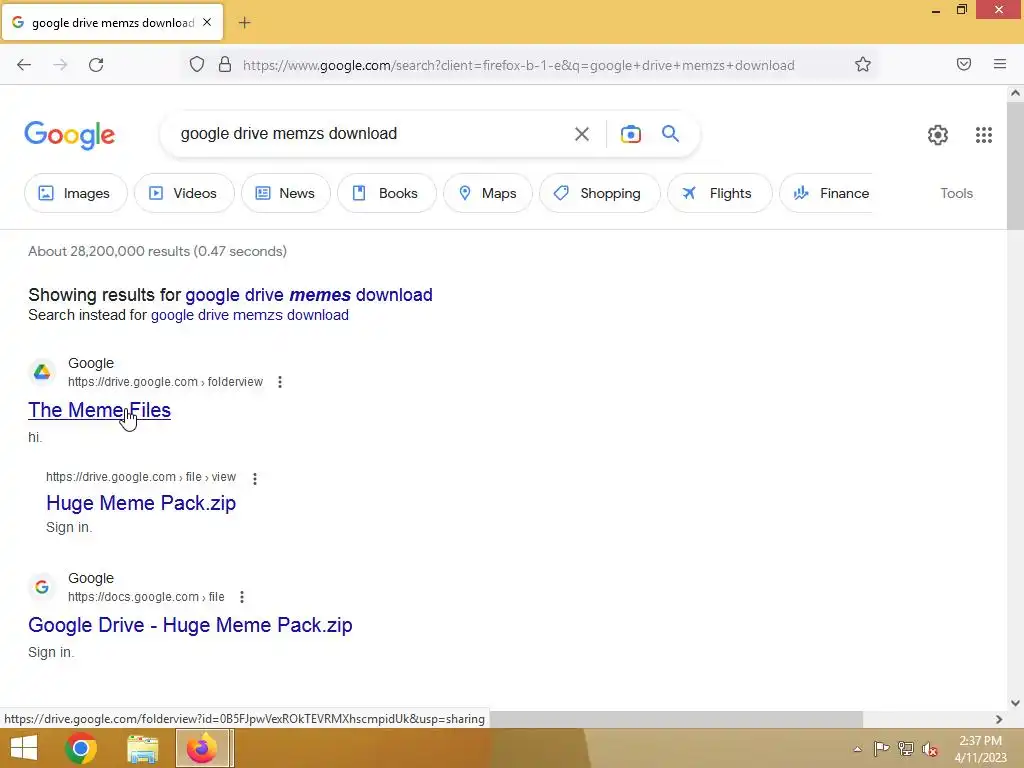The image size is (1024, 768).
Task: Reload the page with the refresh icon
Action: click(96, 65)
